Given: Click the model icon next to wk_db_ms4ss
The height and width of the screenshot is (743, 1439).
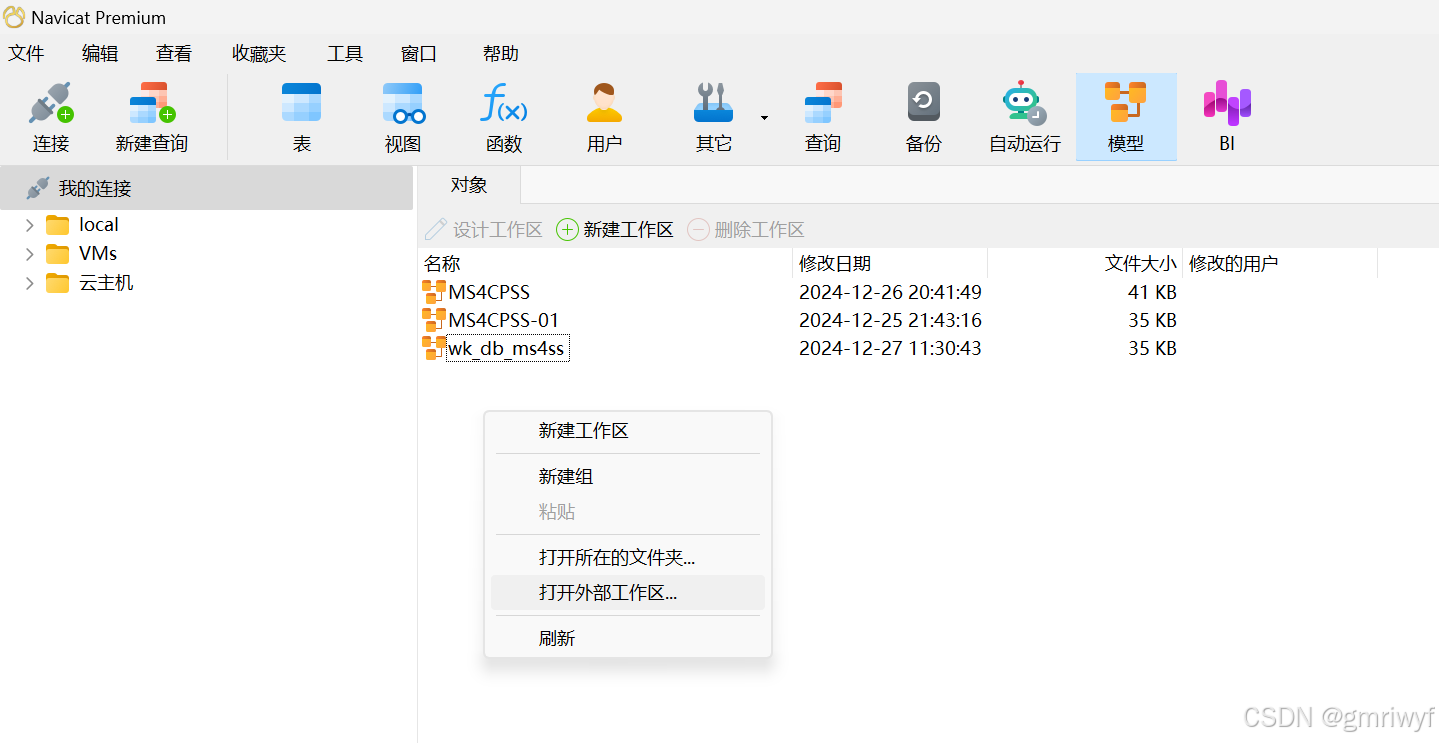Looking at the screenshot, I should 434,348.
